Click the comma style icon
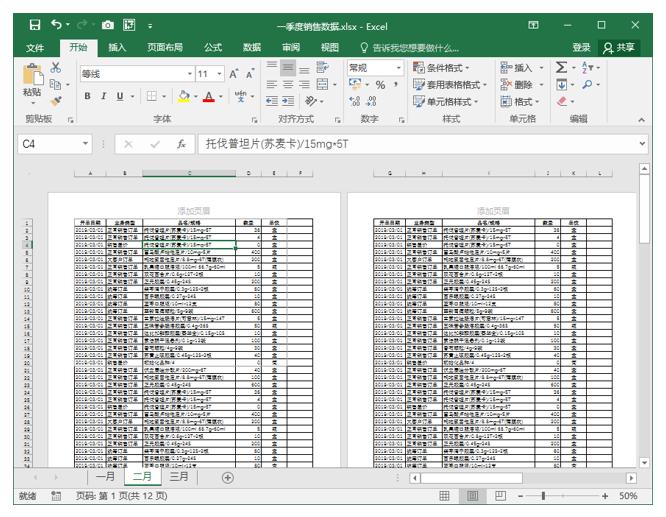This screenshot has width=666, height=517. [396, 85]
